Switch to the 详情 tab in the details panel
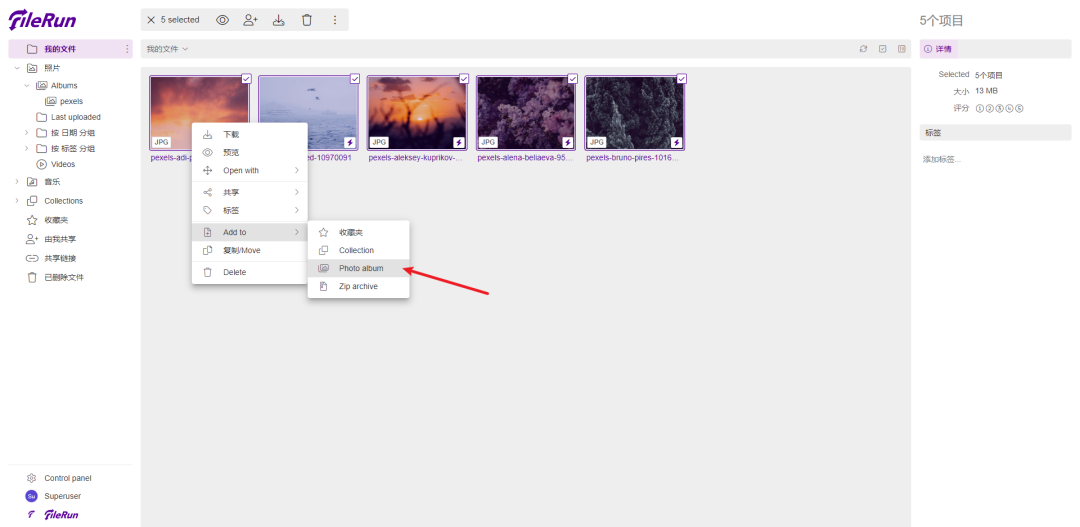The image size is (1080, 527). [938, 49]
